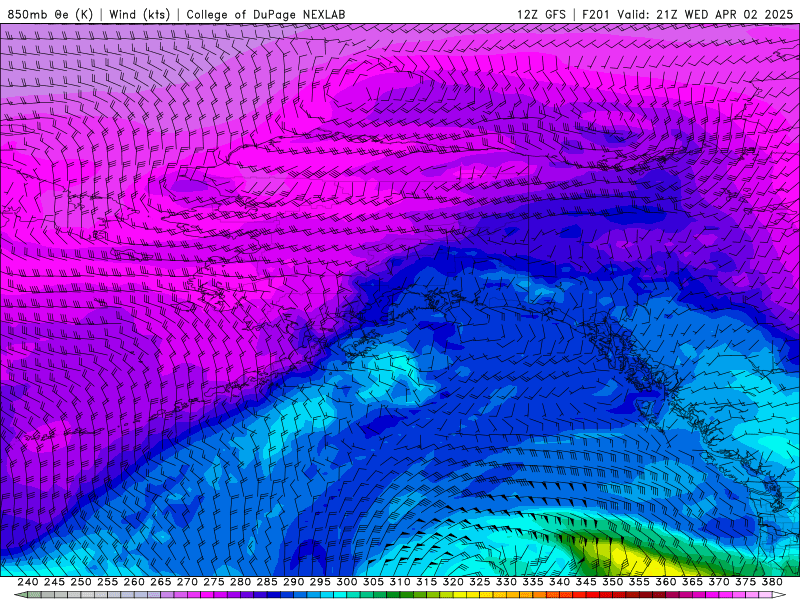Select the 350 value on the color scale
The width and height of the screenshot is (800, 600).
pos(613,582)
